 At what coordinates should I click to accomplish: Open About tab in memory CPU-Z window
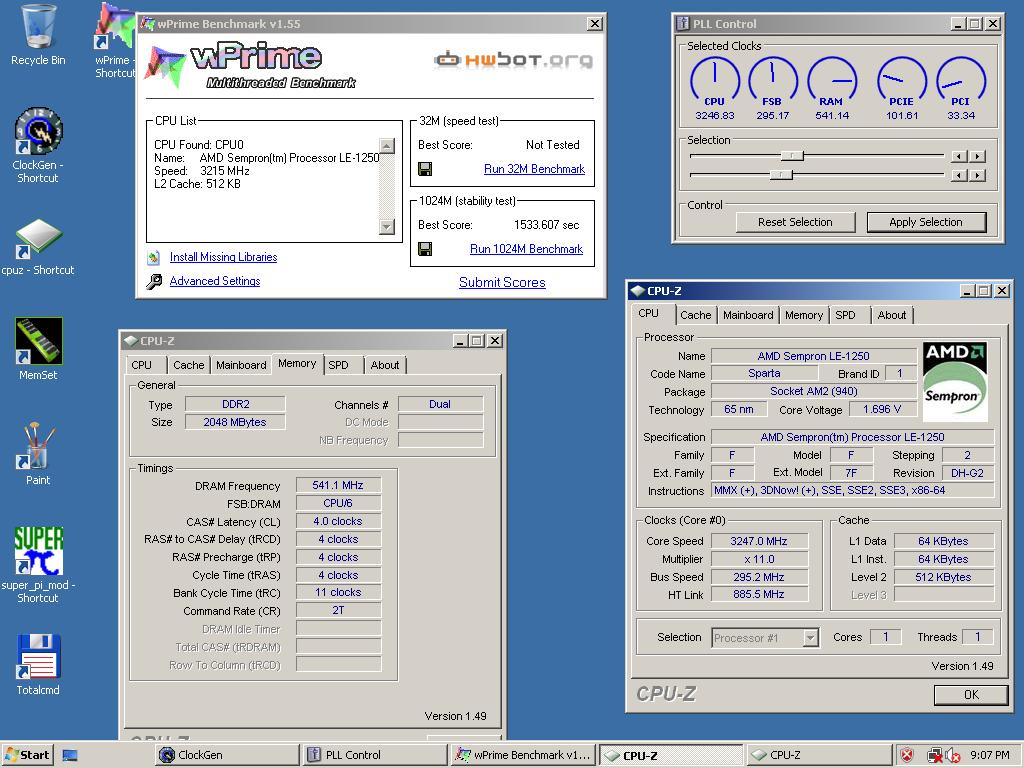(385, 366)
